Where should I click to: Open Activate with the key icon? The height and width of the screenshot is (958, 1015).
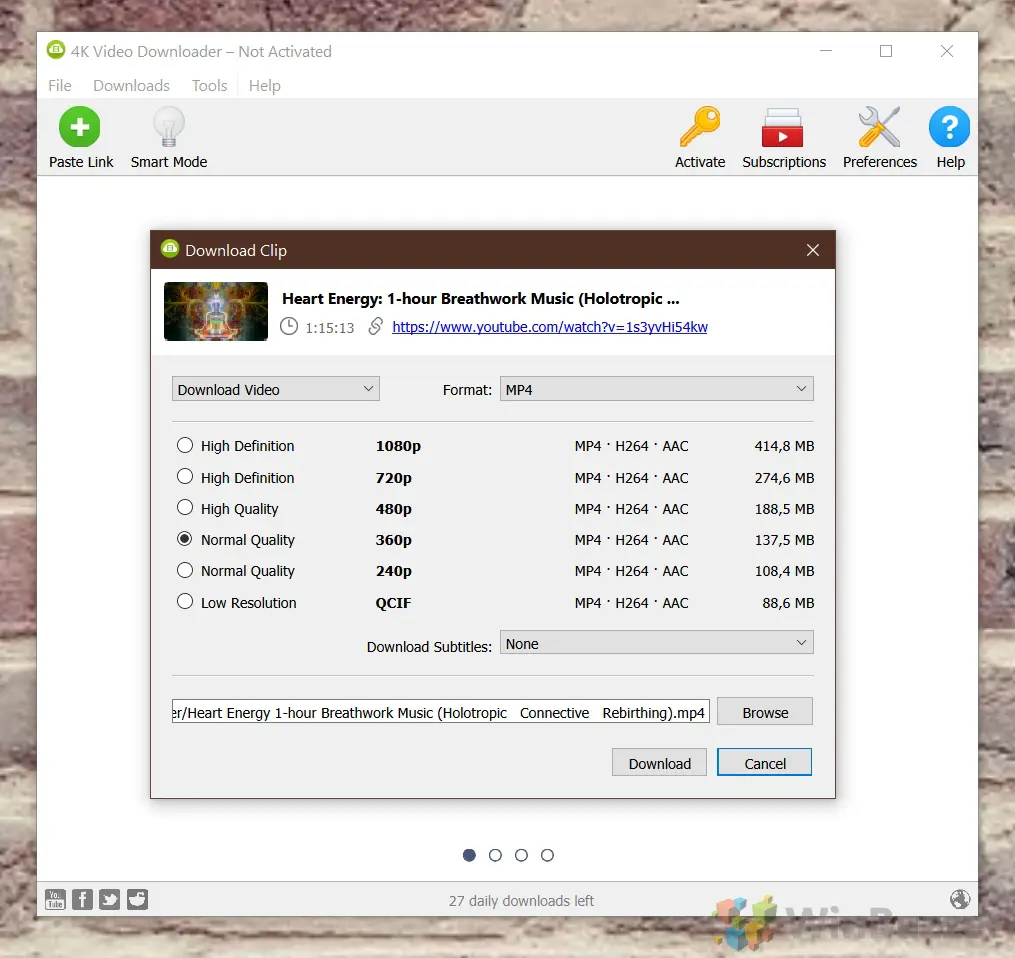[x=699, y=128]
